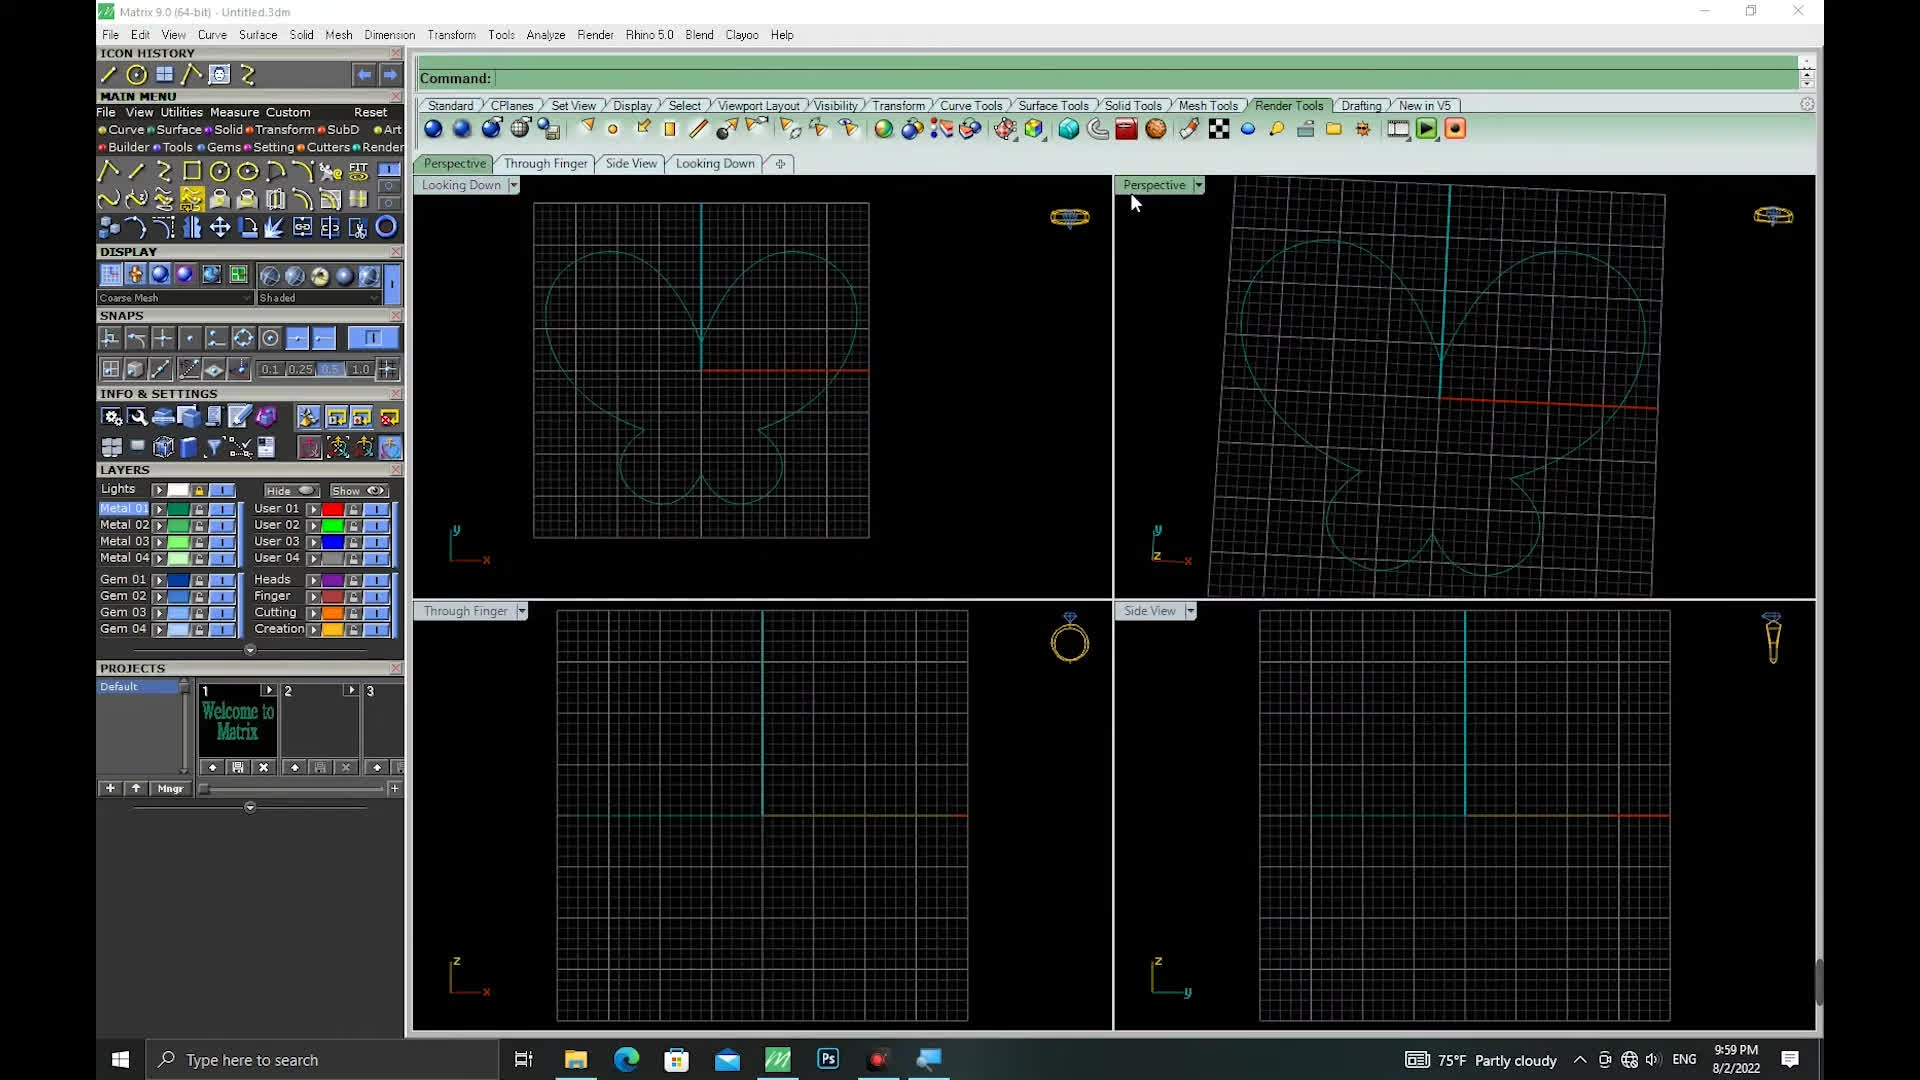Open the Dimension menu

coord(389,35)
